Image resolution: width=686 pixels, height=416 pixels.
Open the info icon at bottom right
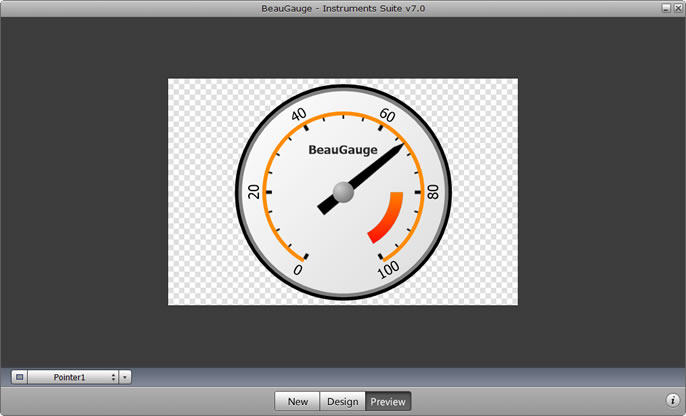pos(673,400)
